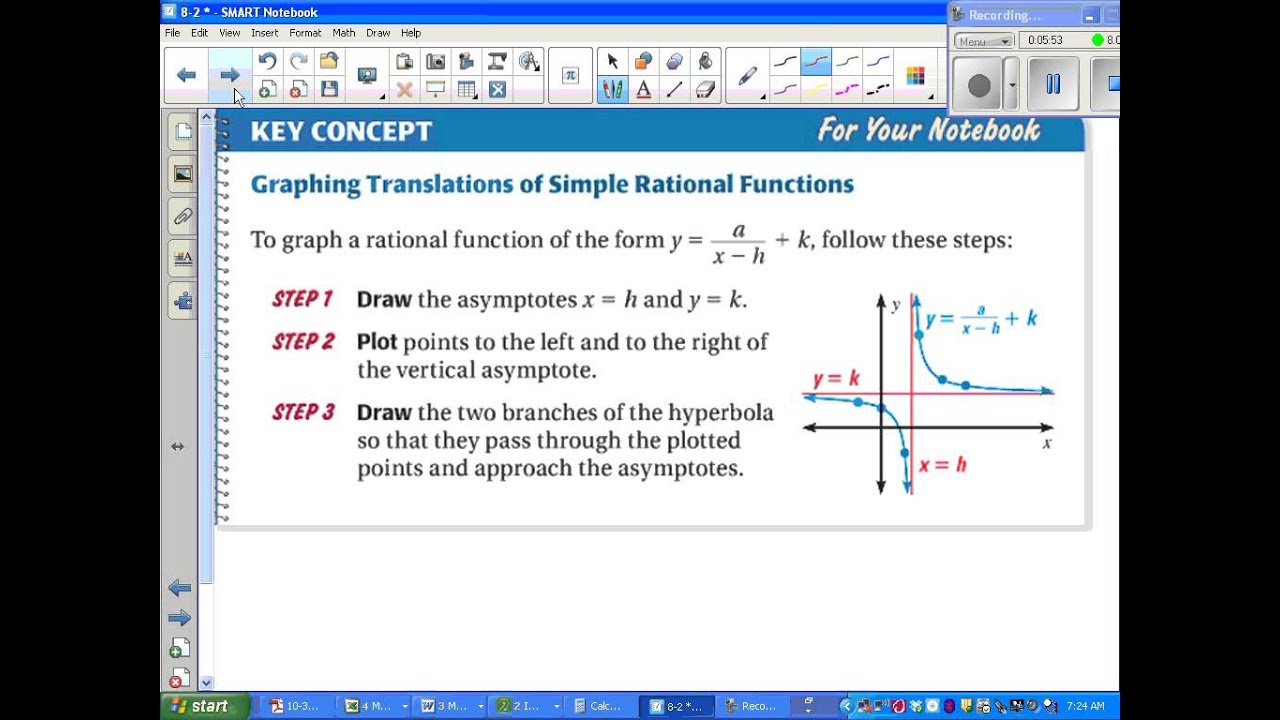Choose the yellow highlighter pen style

(816, 90)
